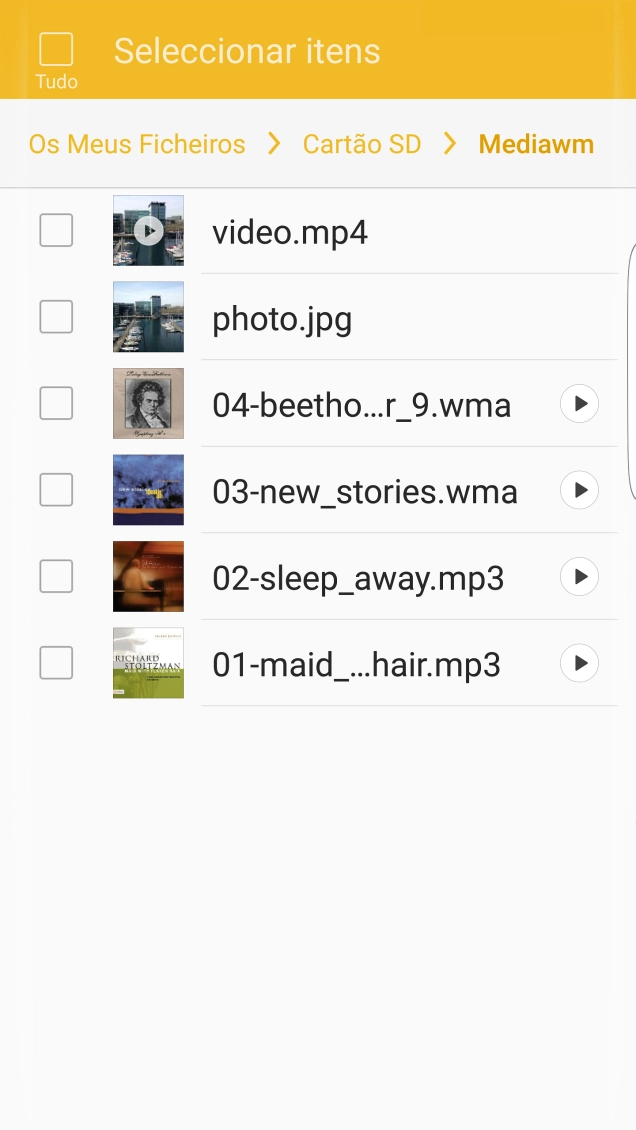The image size is (636, 1130).
Task: Tap the 02-sleep_away.mp3 file name
Action: click(x=358, y=578)
